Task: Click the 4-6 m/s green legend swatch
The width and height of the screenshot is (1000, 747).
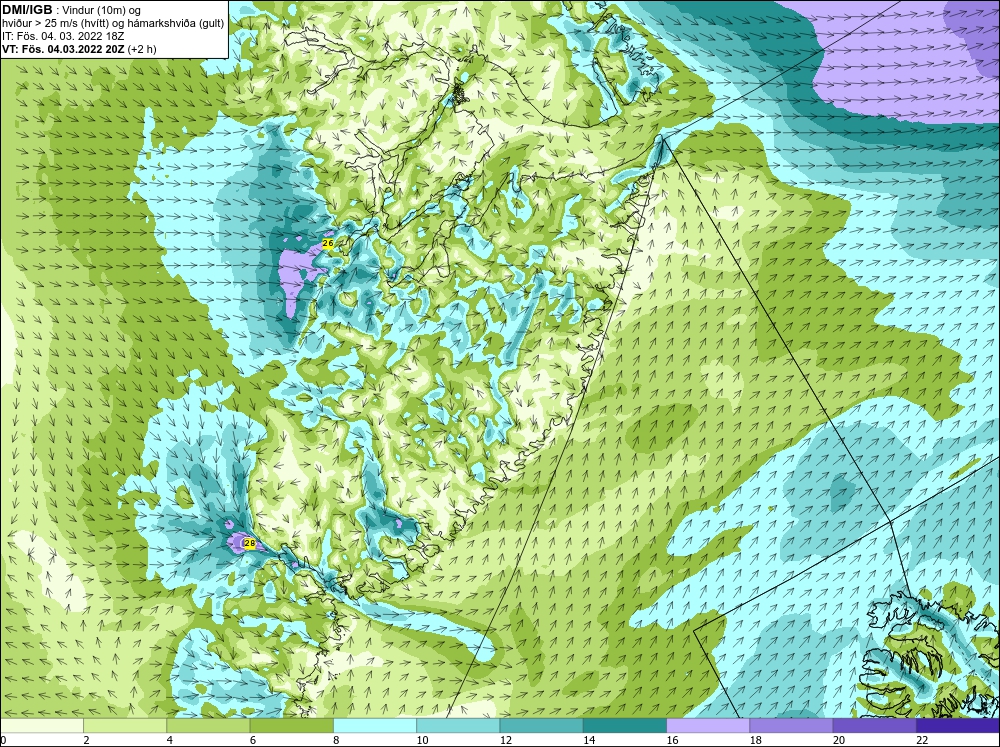Action: tap(208, 725)
